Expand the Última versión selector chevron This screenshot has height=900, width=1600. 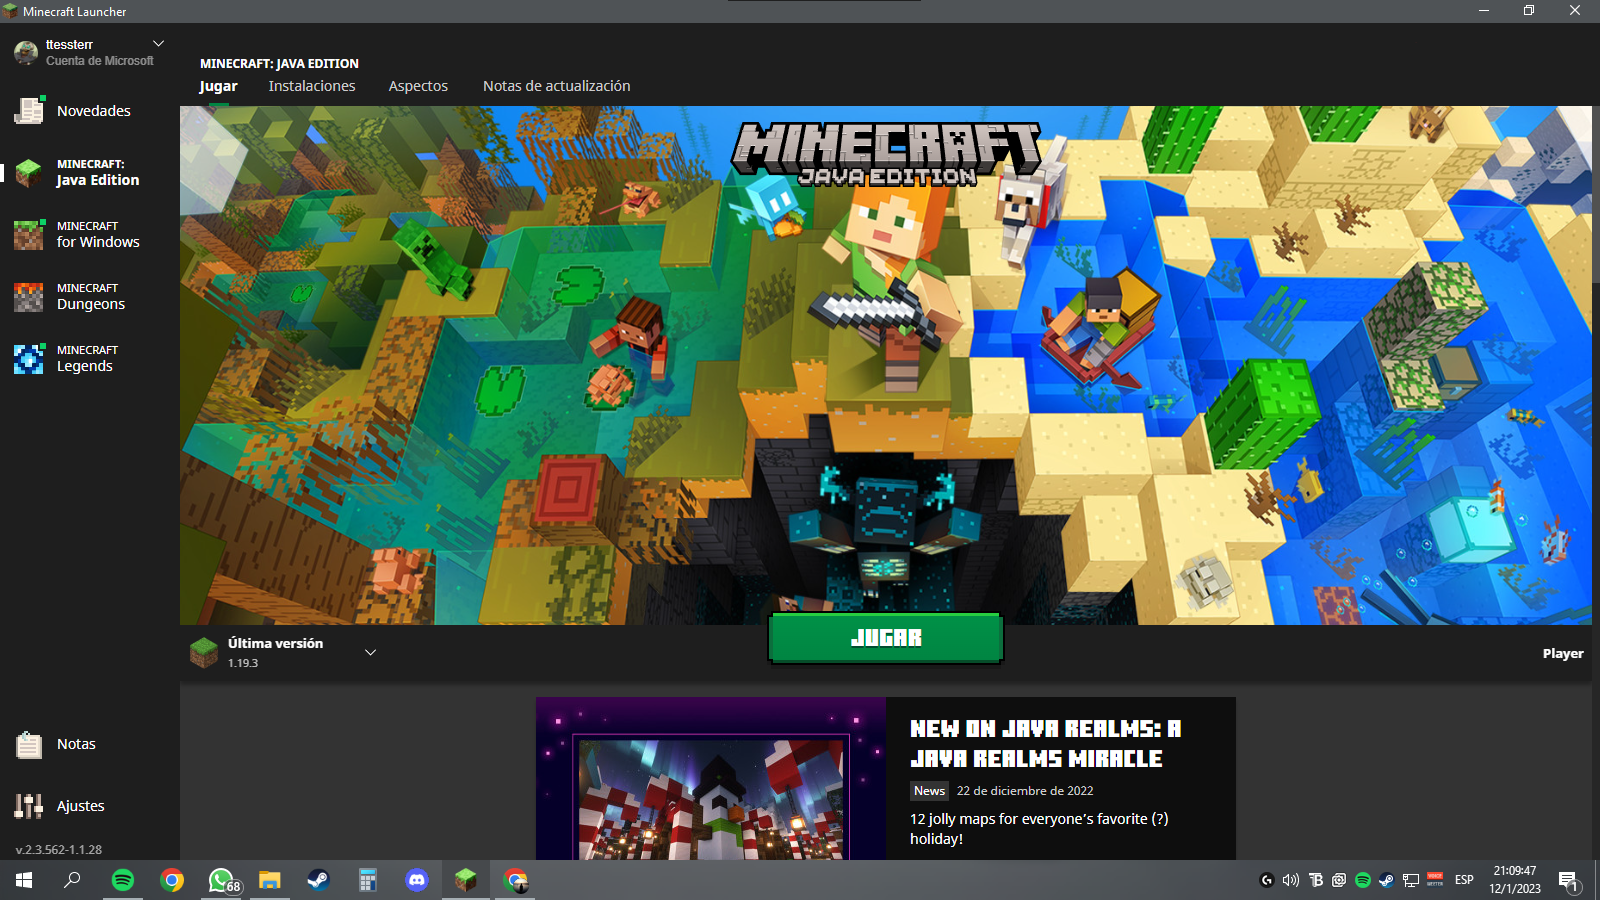(x=370, y=653)
